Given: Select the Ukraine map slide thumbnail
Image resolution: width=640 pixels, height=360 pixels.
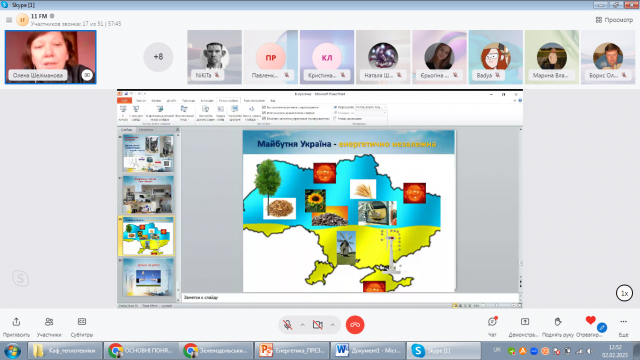Looking at the screenshot, I should [148, 236].
